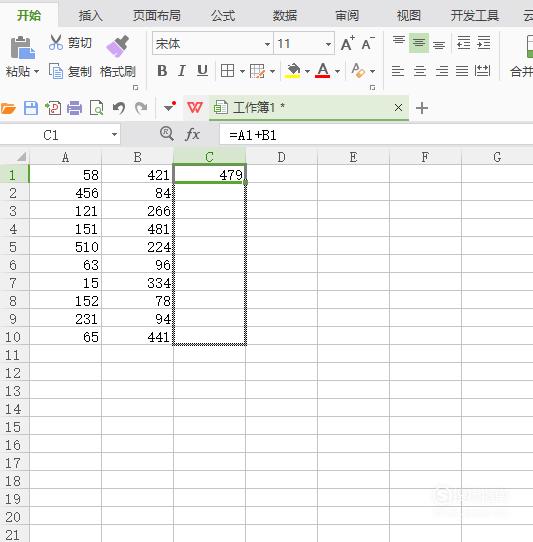Screen dimensions: 533x542
Task: Click the draw border table icon
Action: (x=257, y=71)
